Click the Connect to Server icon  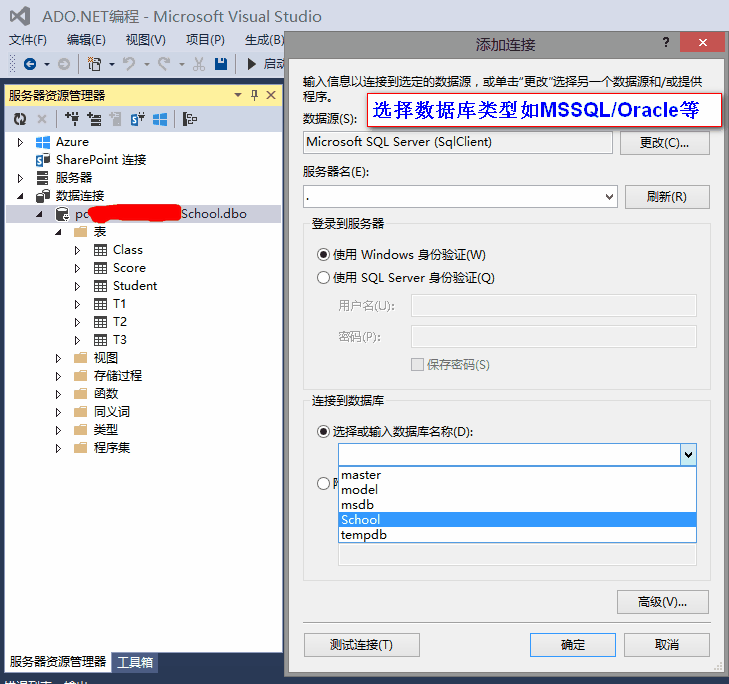pos(94,120)
